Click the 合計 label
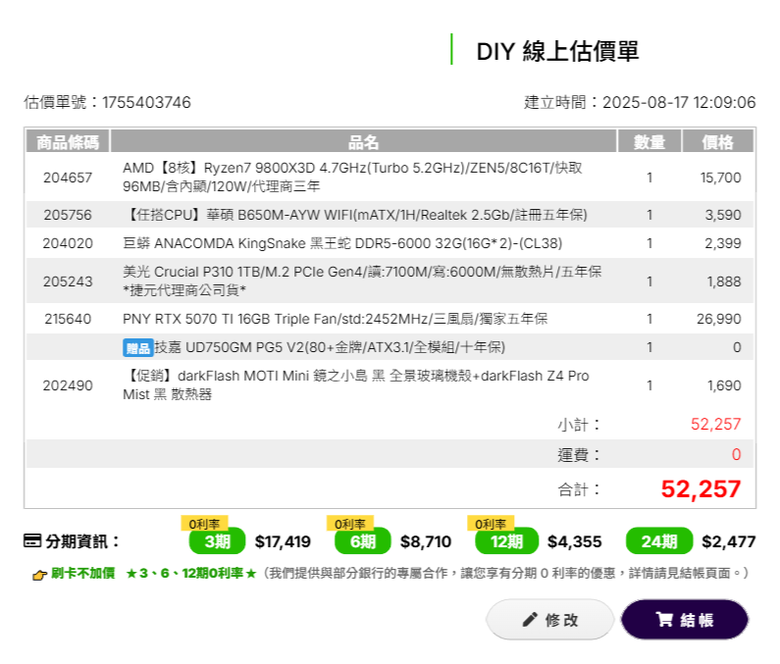 579,489
